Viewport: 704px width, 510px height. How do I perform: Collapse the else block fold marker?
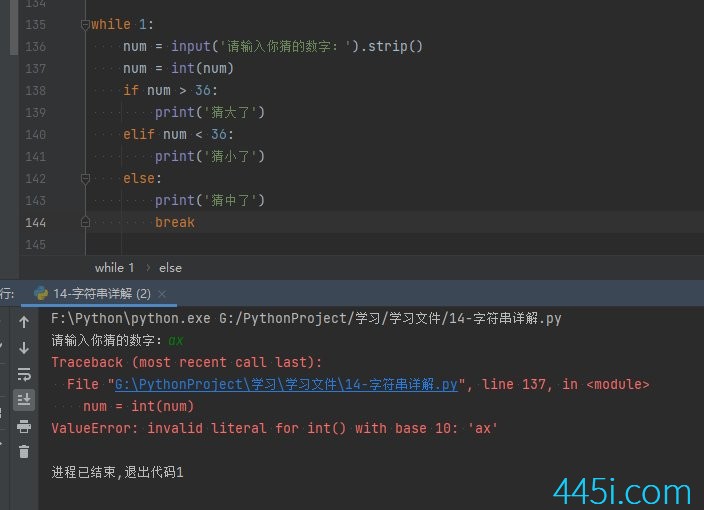click(85, 179)
